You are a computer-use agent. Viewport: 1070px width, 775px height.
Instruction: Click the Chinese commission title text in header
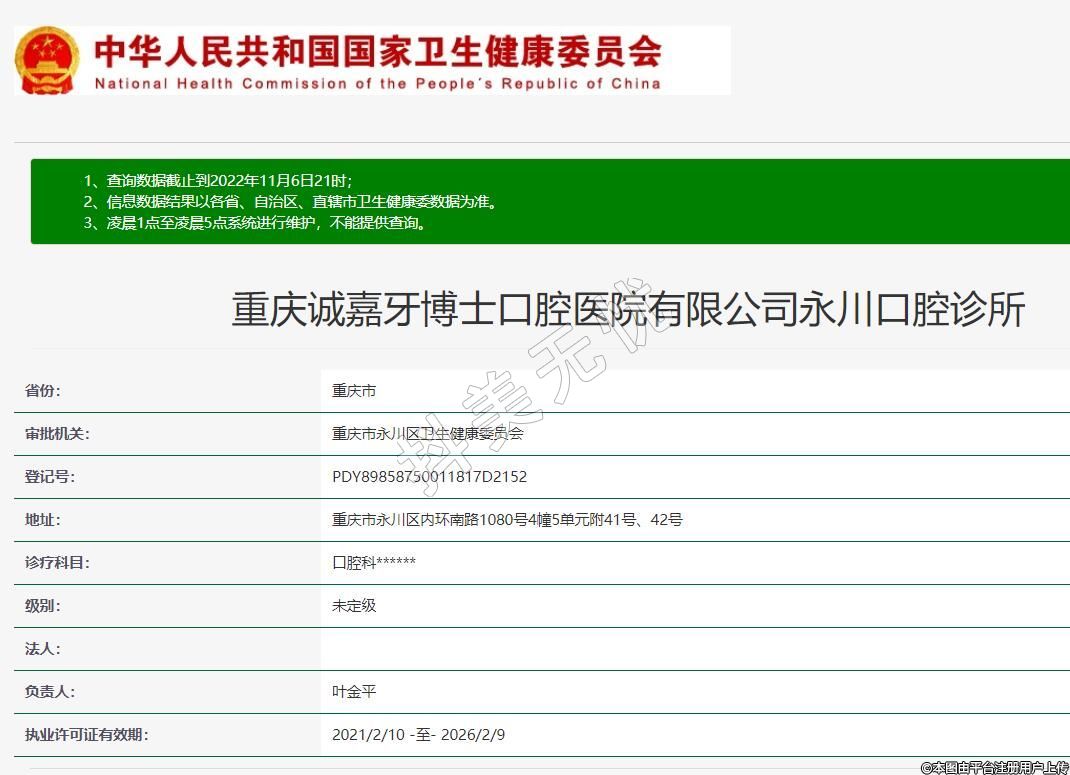pyautogui.click(x=377, y=50)
